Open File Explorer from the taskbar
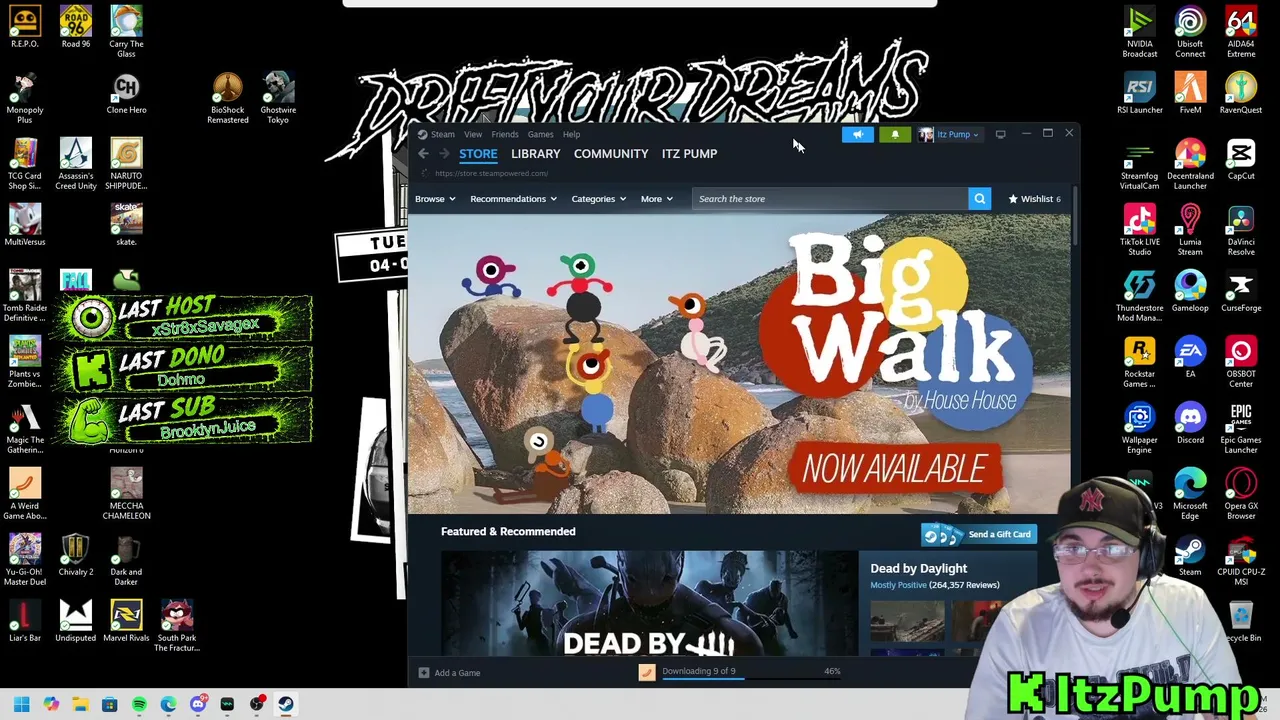 [80, 704]
